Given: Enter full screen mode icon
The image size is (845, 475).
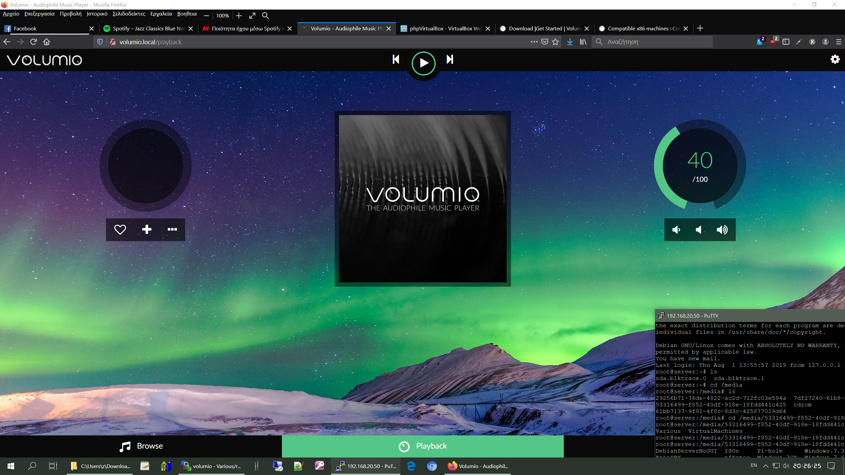Looking at the screenshot, I should point(252,16).
